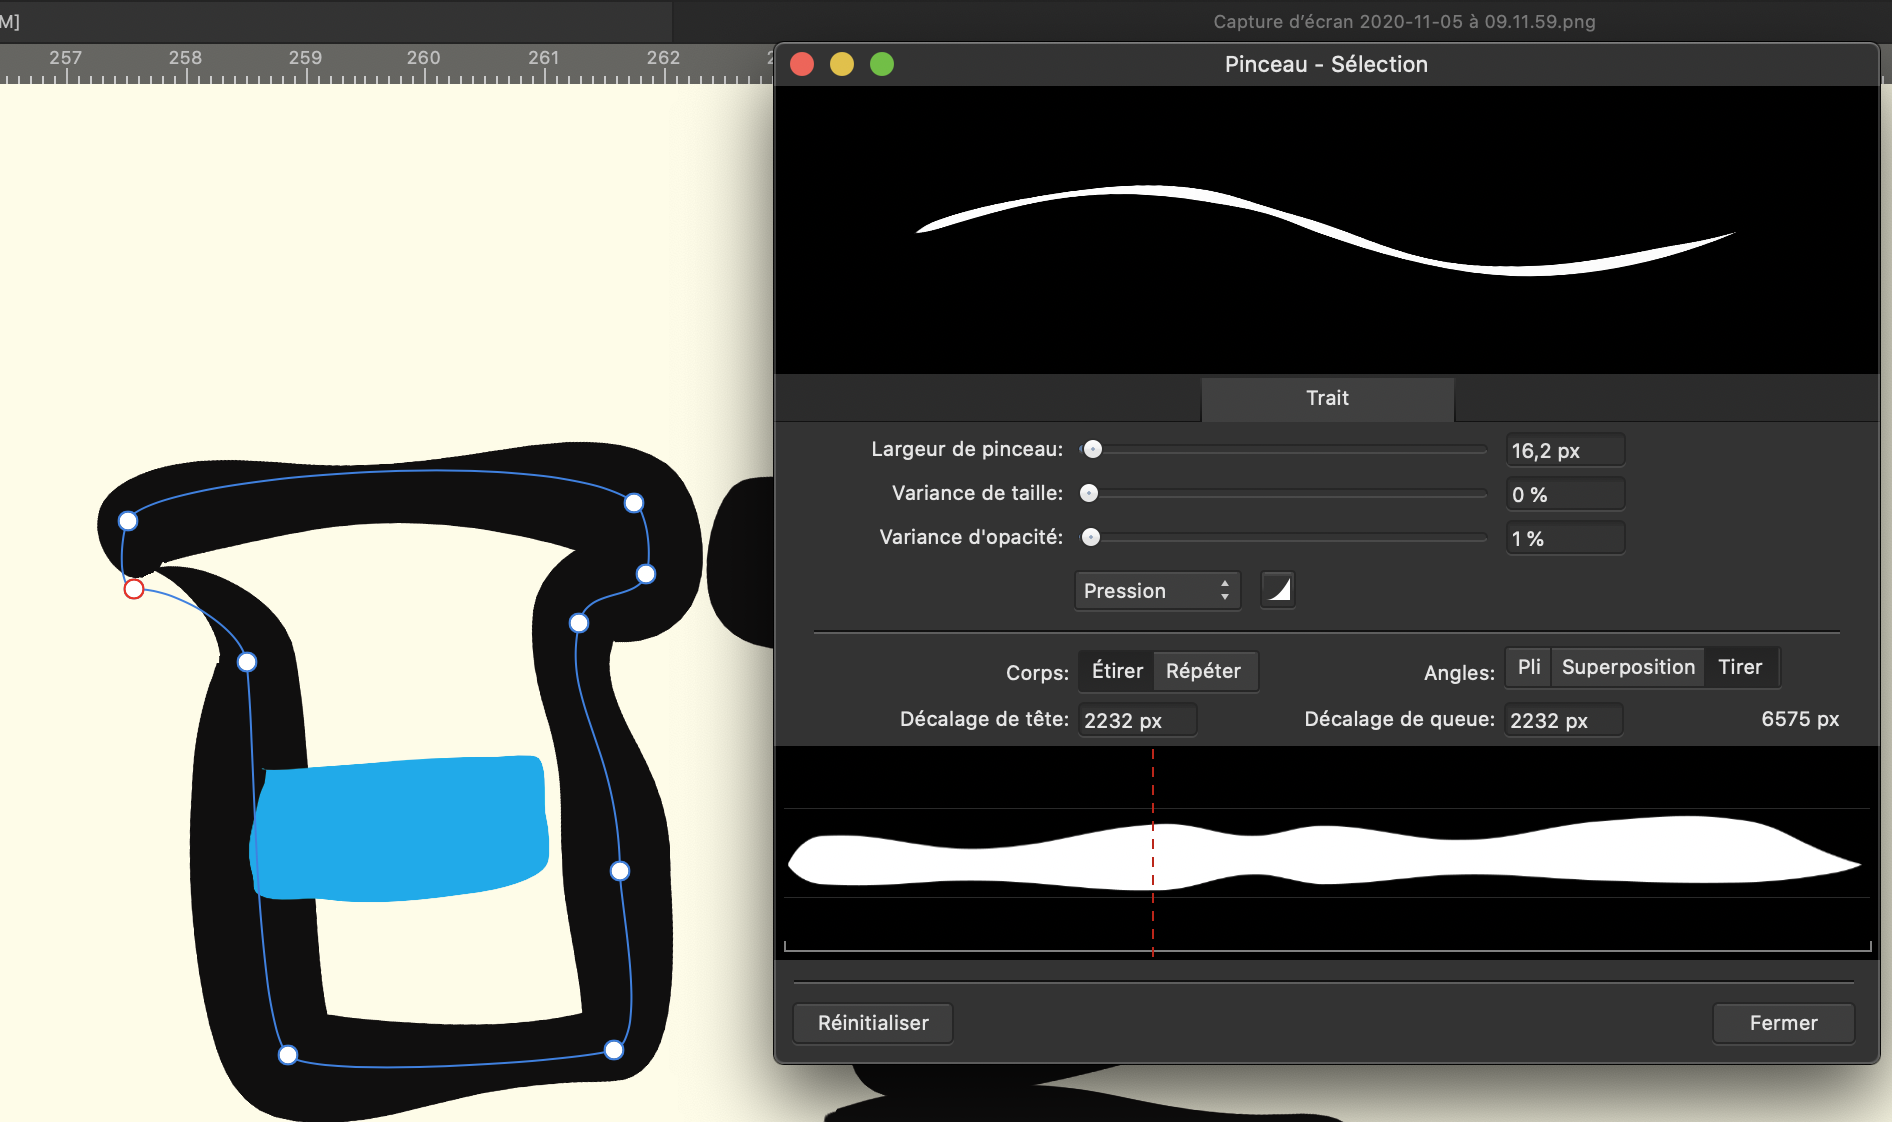Viewport: 1892px width, 1122px height.
Task: Choose Tirer corner option
Action: [1740, 667]
